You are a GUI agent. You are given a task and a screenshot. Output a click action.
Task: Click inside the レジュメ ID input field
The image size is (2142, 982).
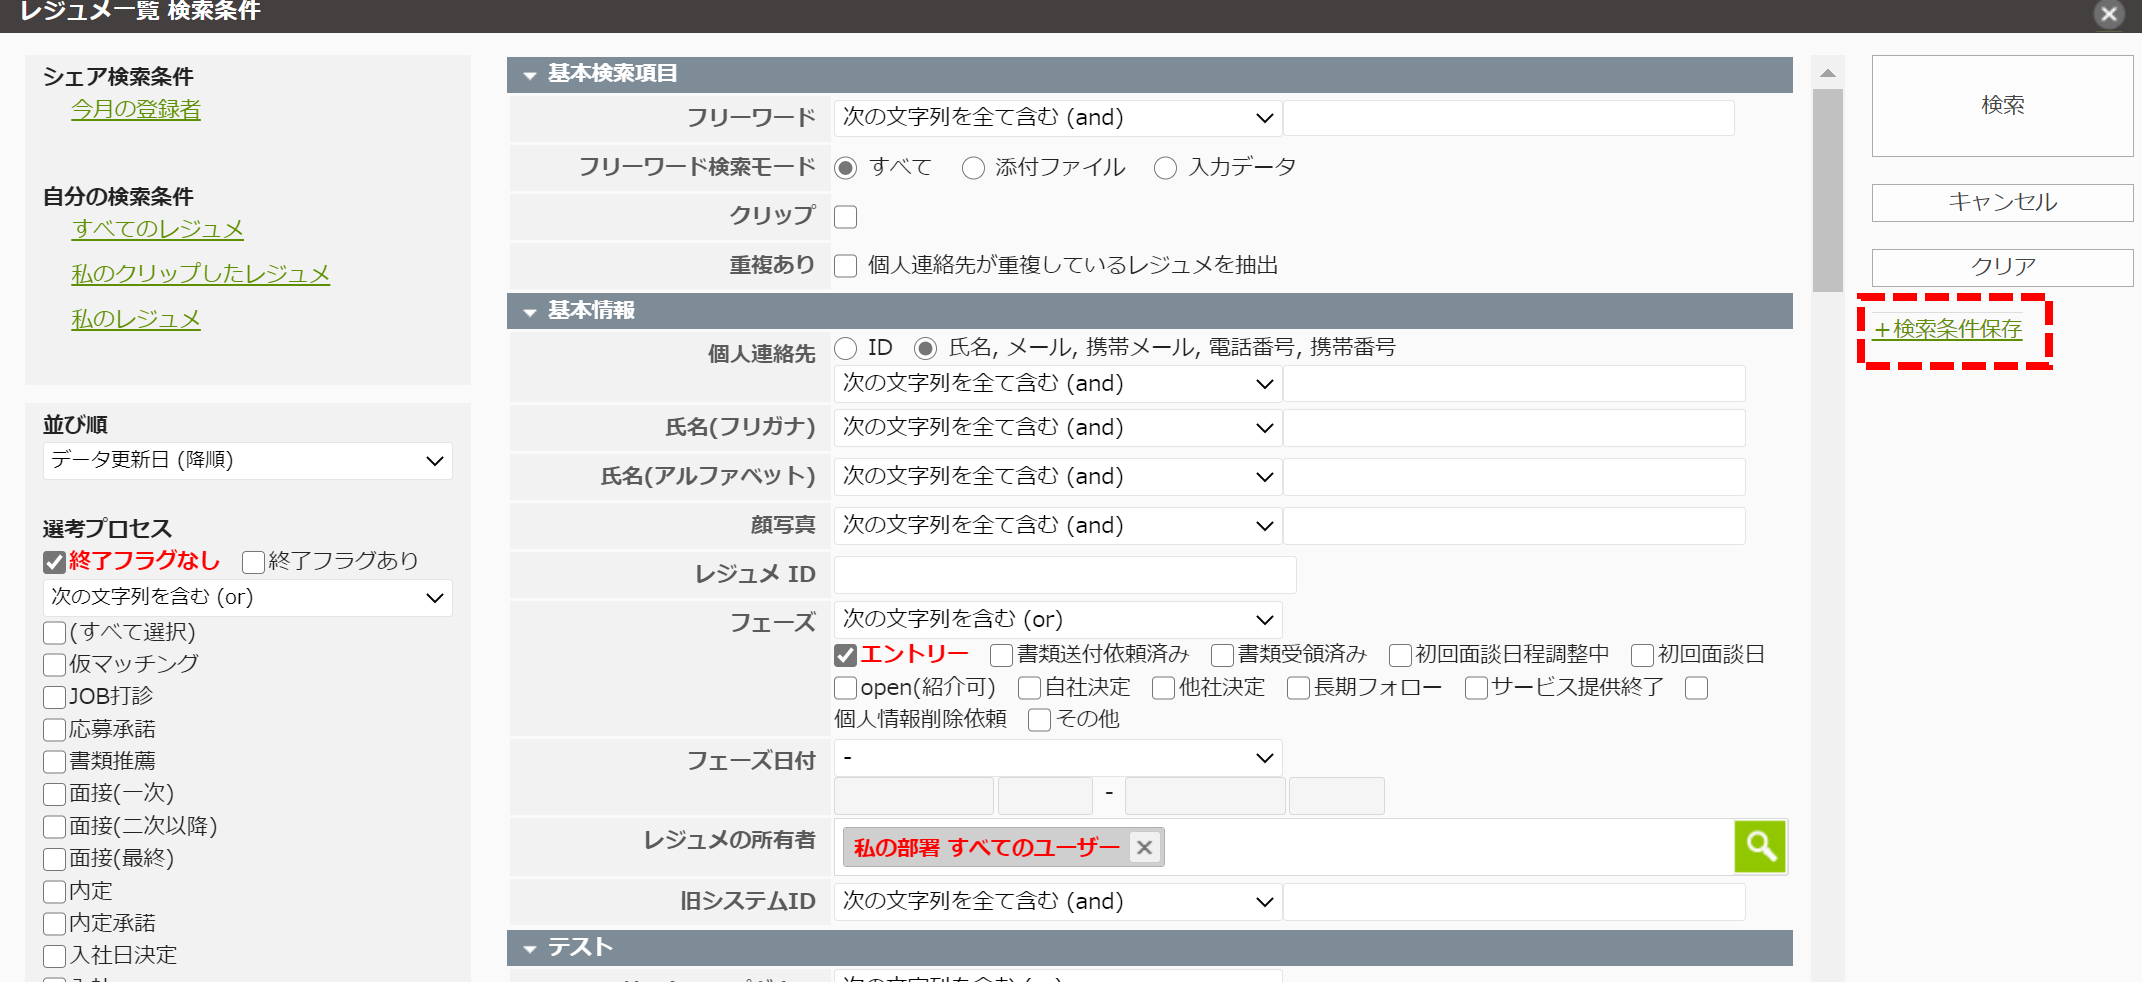click(x=1063, y=574)
